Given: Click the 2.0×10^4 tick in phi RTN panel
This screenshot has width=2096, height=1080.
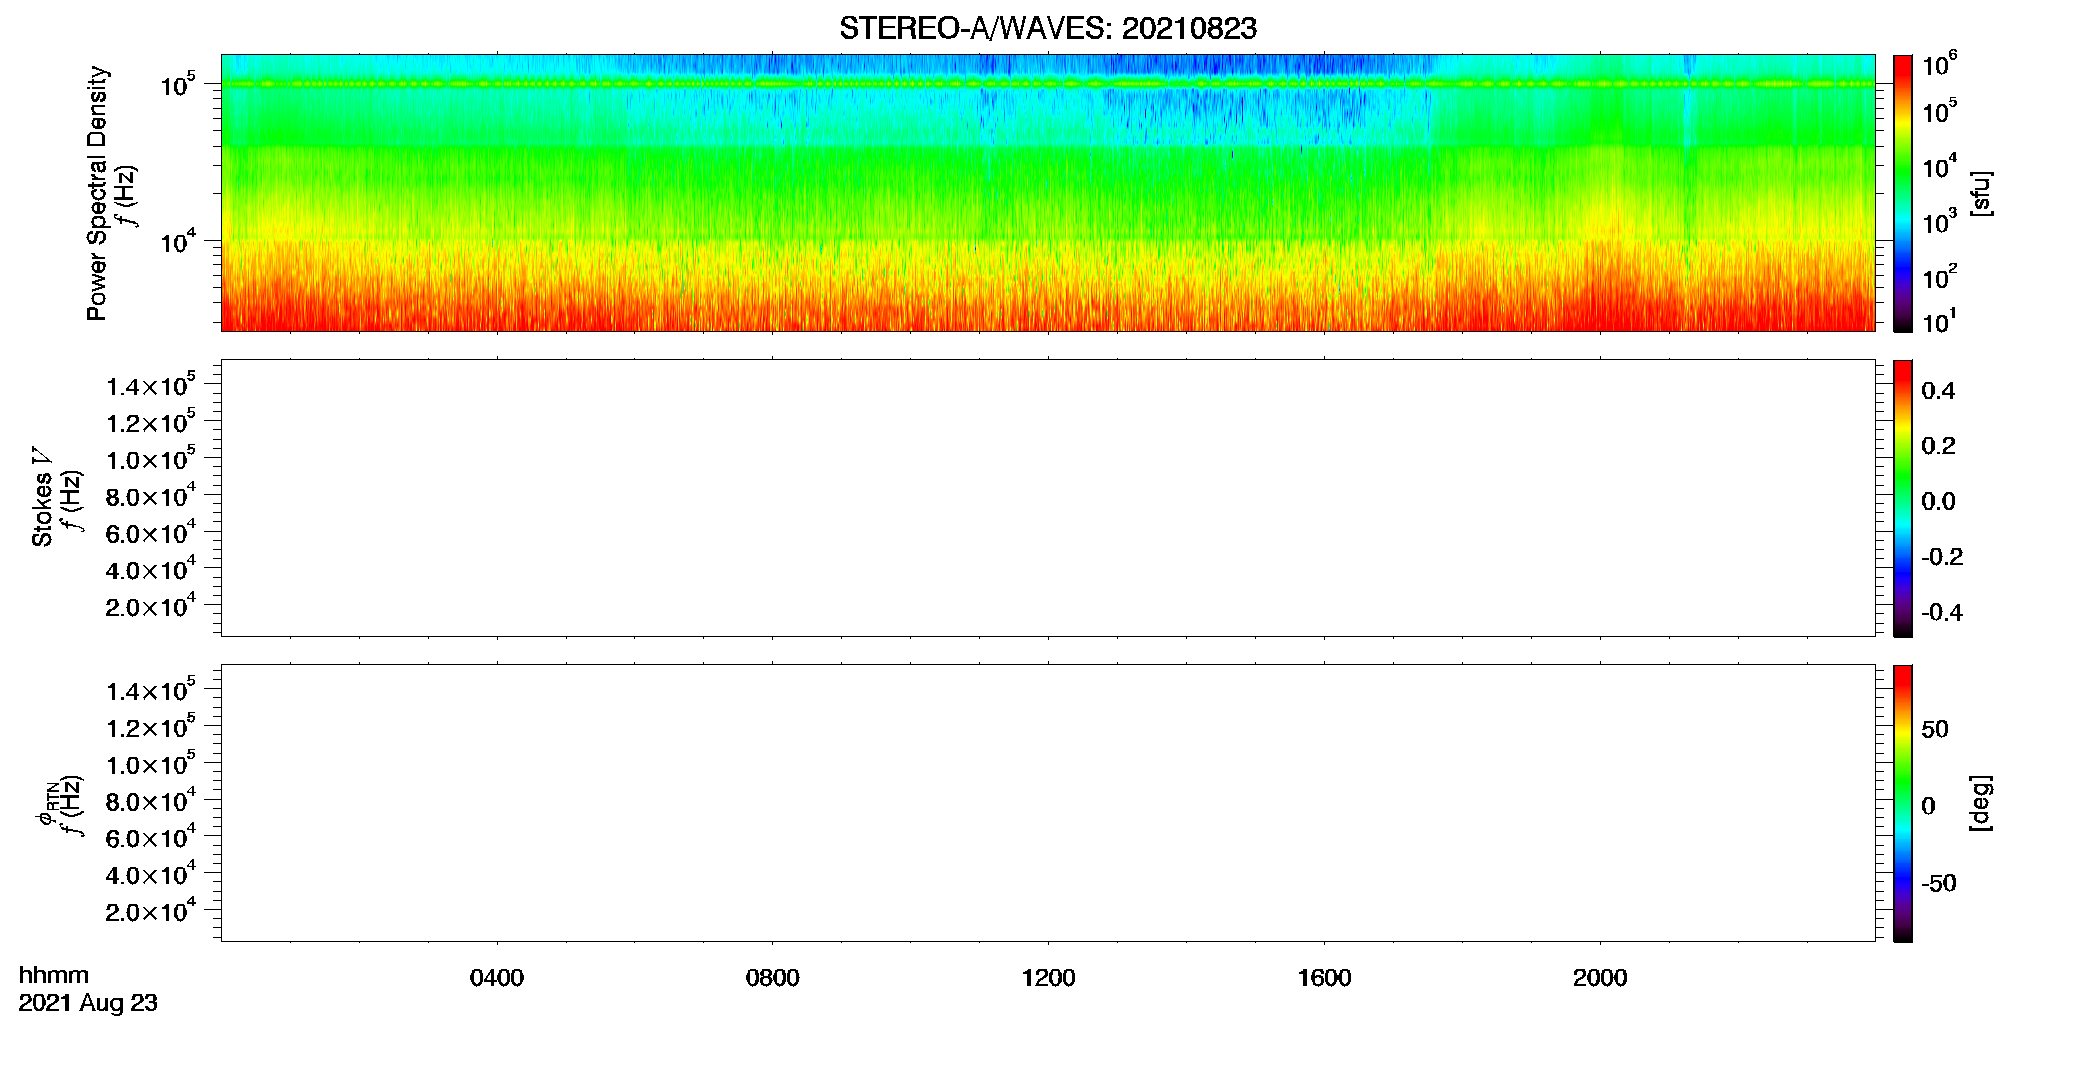Looking at the screenshot, I should pos(151,910).
